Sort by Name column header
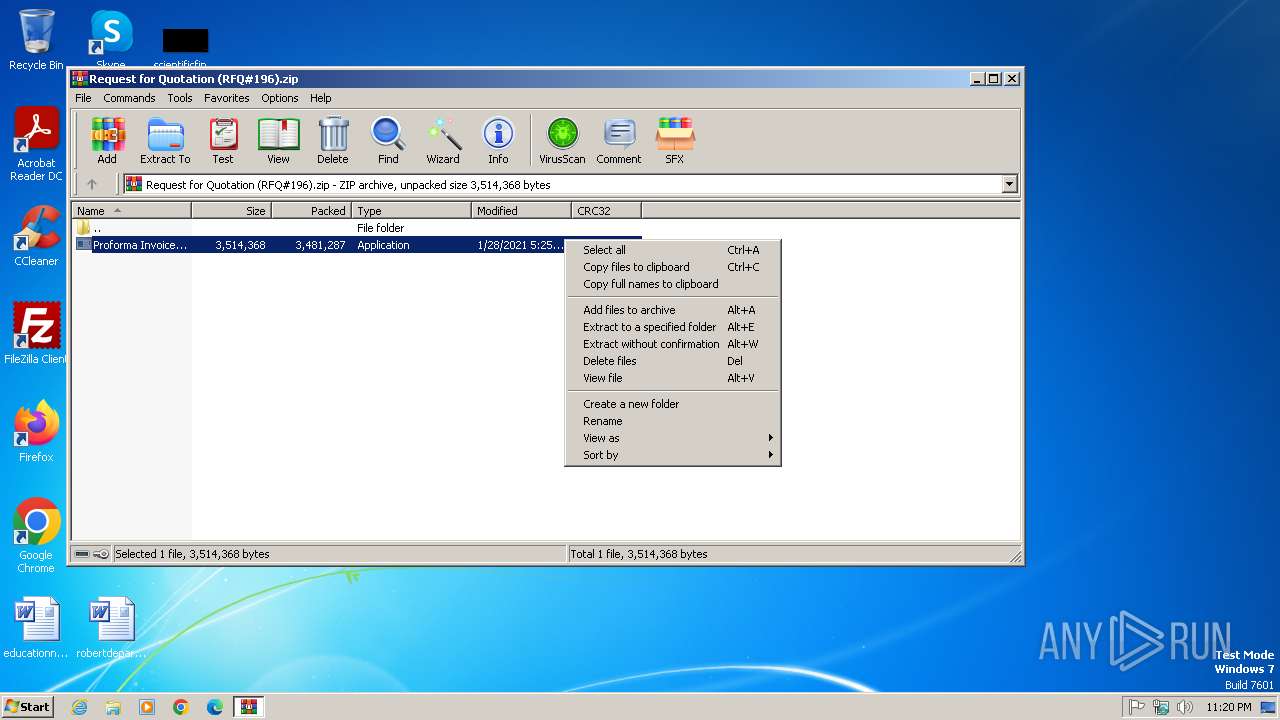1280x720 pixels. [x=131, y=211]
